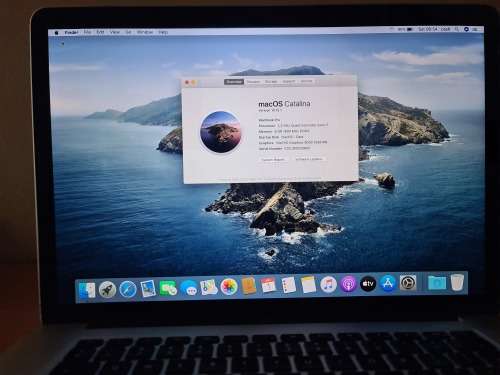Open the Help menu
The image size is (500, 375).
[163, 32]
